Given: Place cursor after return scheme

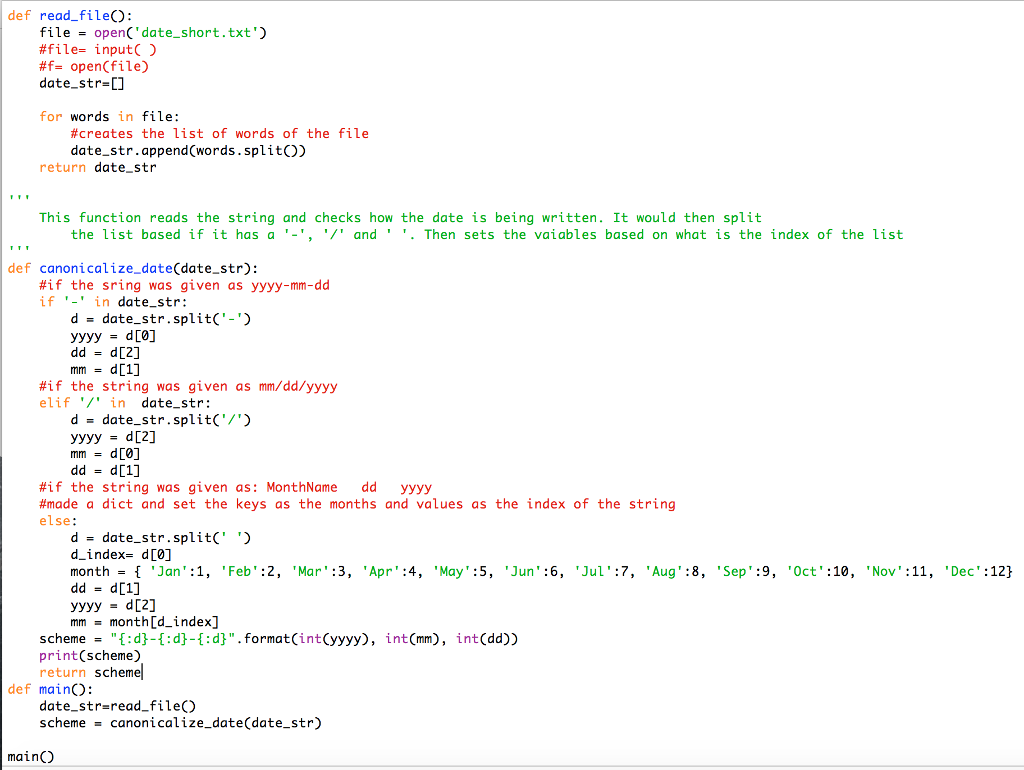Looking at the screenshot, I should pos(143,672).
